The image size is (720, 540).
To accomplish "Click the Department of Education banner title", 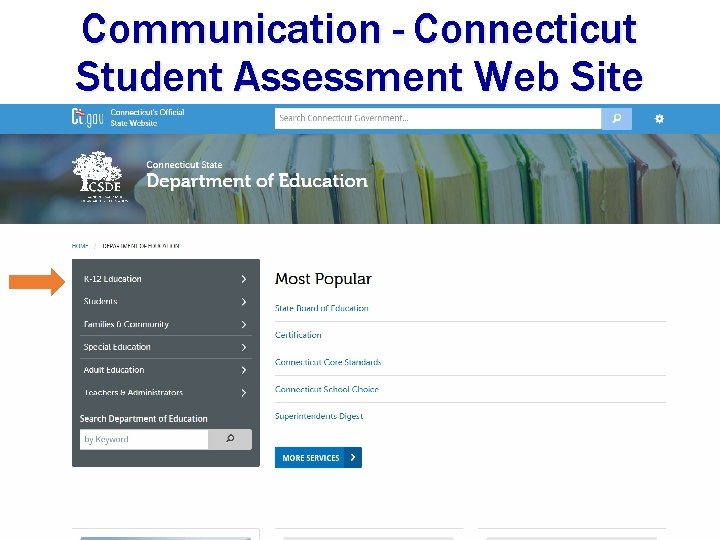I will click(x=257, y=181).
